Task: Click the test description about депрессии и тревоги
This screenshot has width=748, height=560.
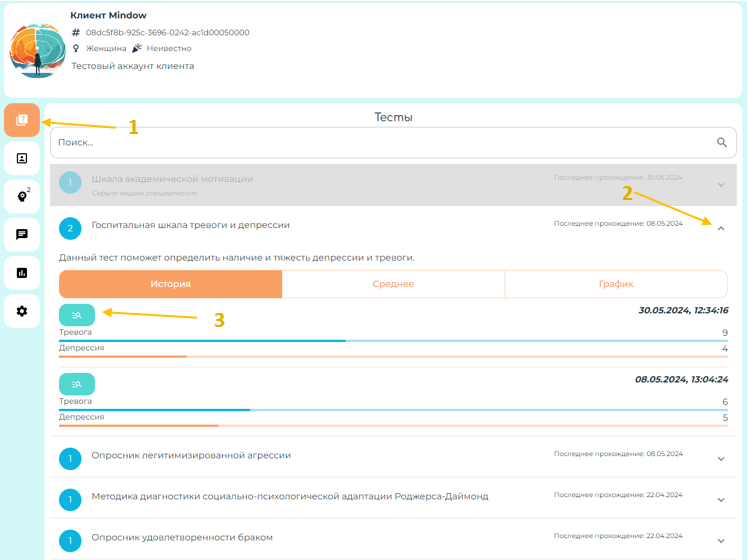Action: [x=237, y=258]
